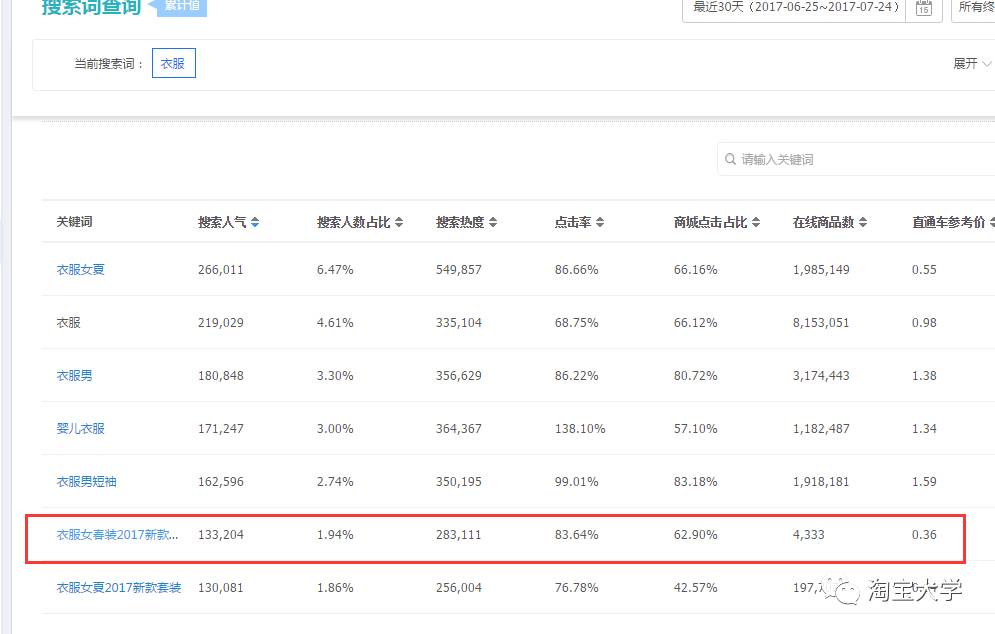Viewport: 995px width, 634px height.
Task: Click the magnifier icon in keyword search
Action: 729,160
